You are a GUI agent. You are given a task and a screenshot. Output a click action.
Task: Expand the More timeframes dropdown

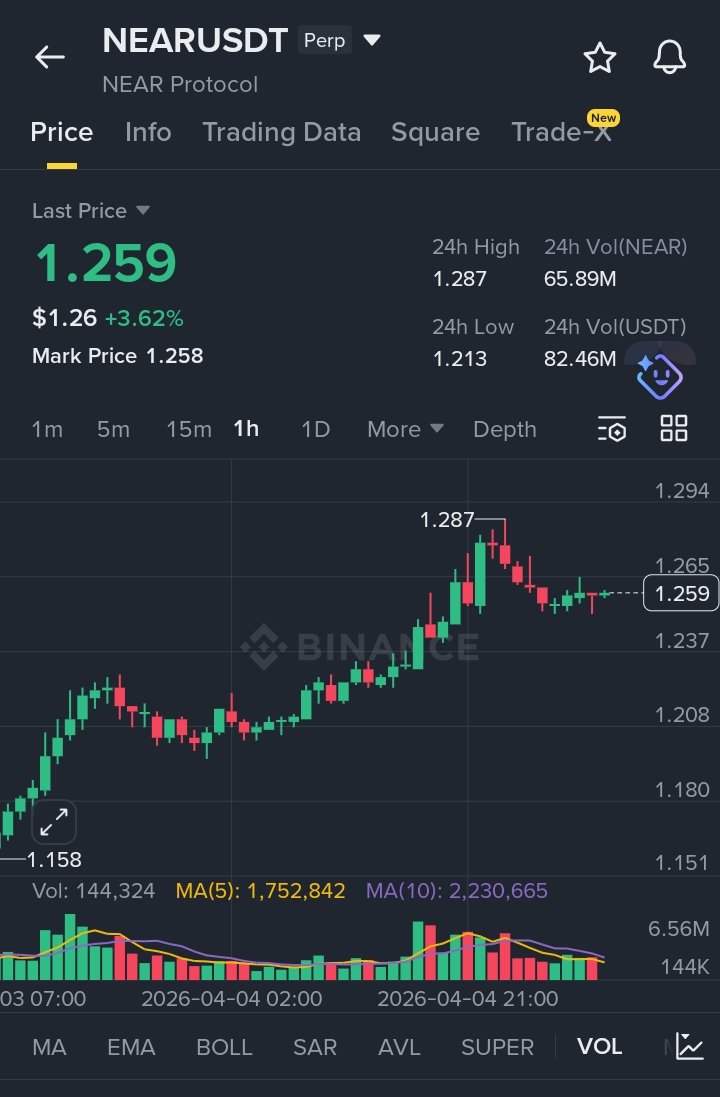(x=405, y=429)
